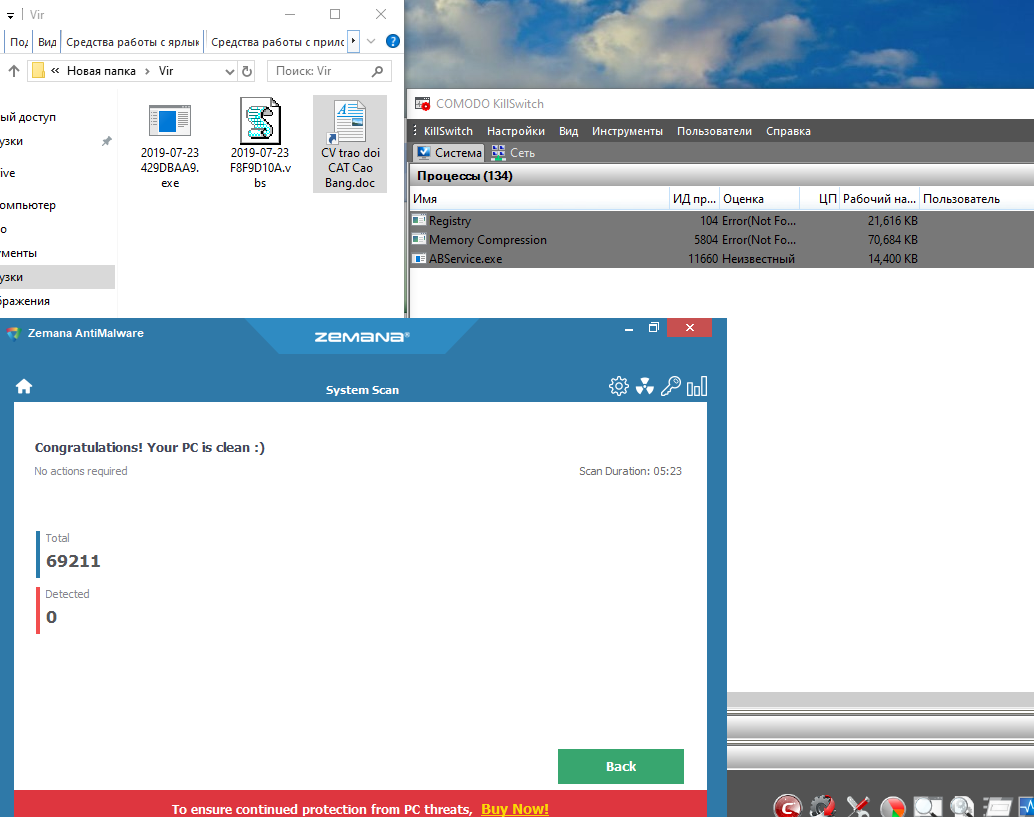Click the gear with red arrow KillSwitch icon
The height and width of the screenshot is (817, 1034).
coord(822,806)
